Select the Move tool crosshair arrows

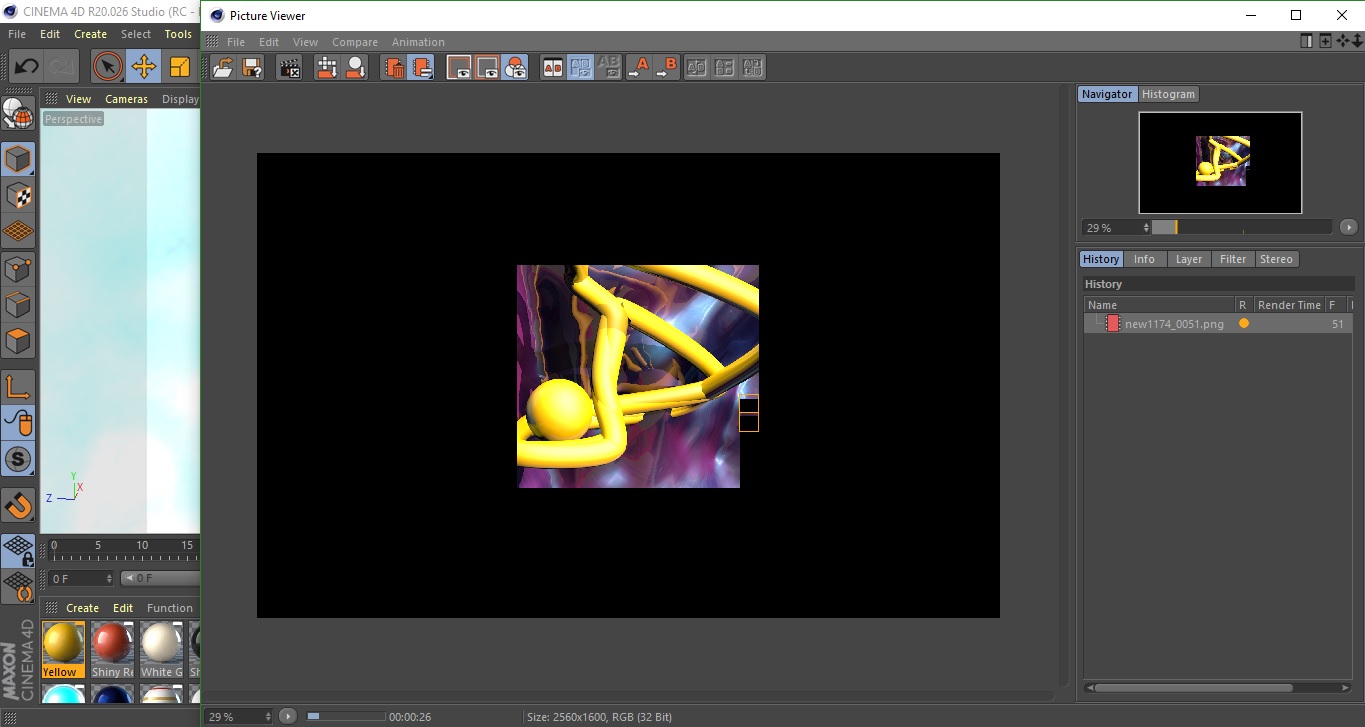144,67
